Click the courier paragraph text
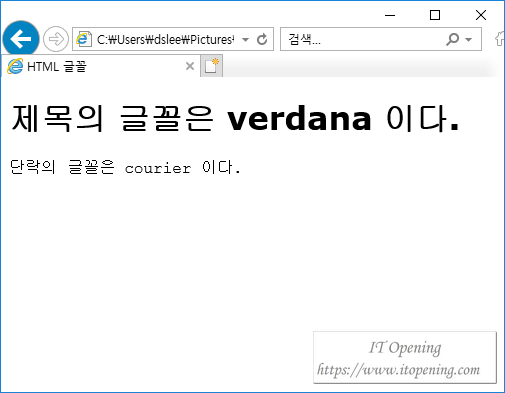 point(125,167)
